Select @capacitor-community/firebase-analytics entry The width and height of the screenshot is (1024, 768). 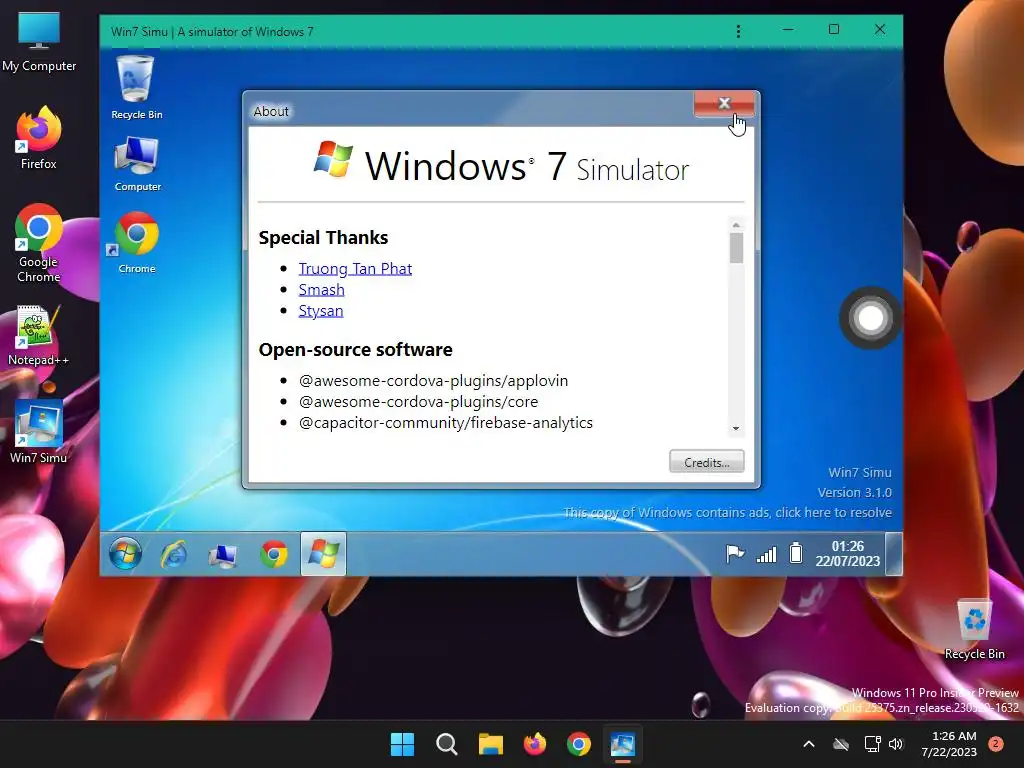point(445,422)
